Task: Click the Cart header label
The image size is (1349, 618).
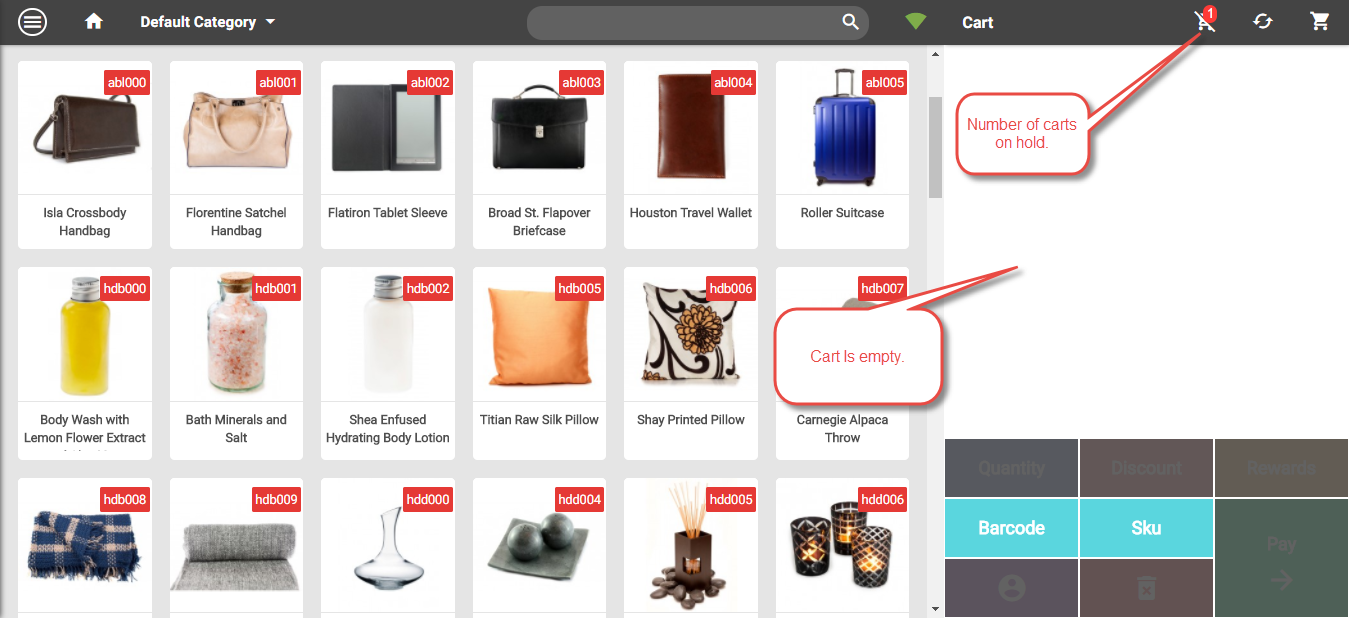Action: tap(977, 22)
